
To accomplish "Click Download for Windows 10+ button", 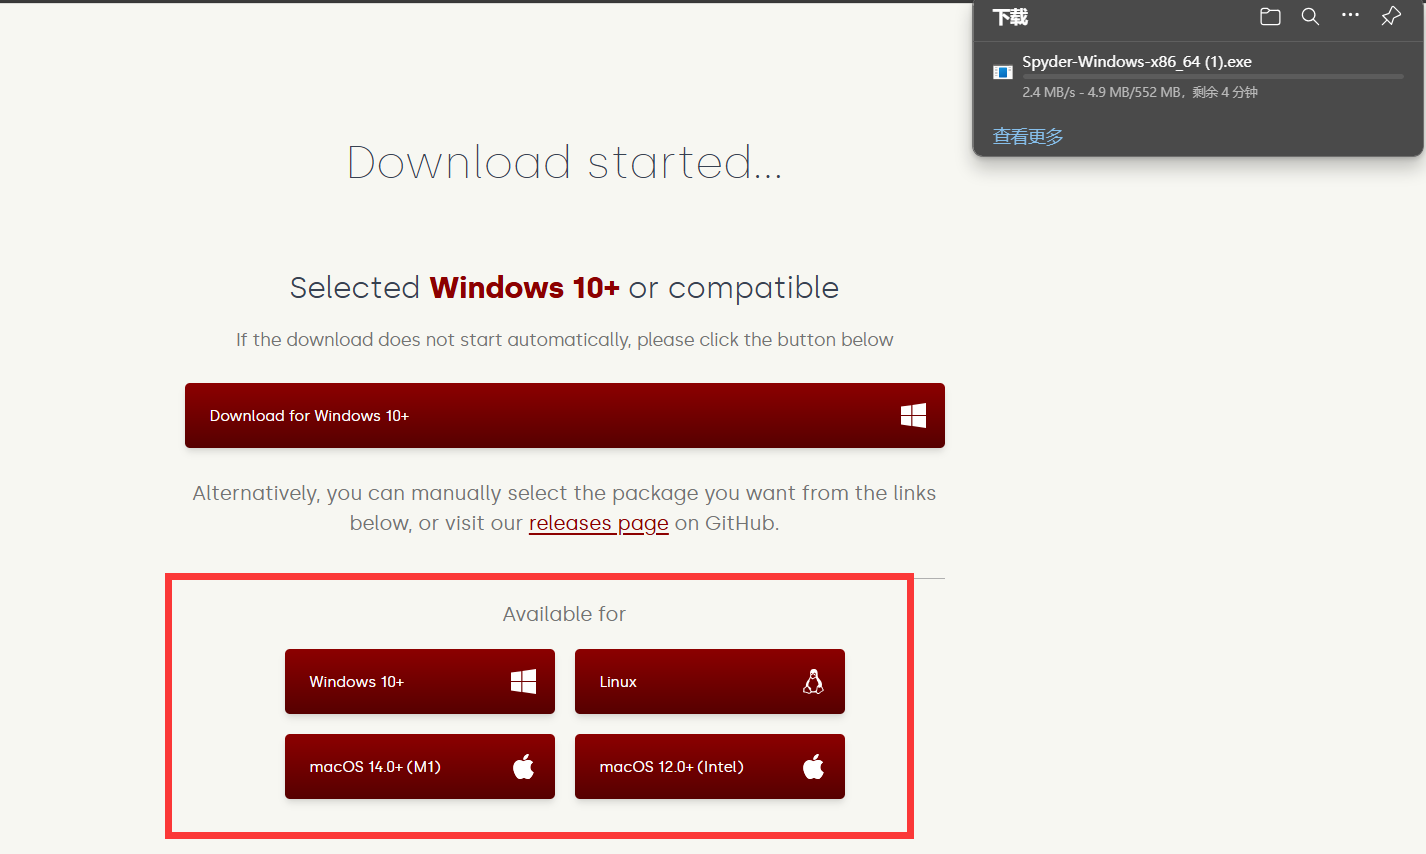I will (565, 415).
